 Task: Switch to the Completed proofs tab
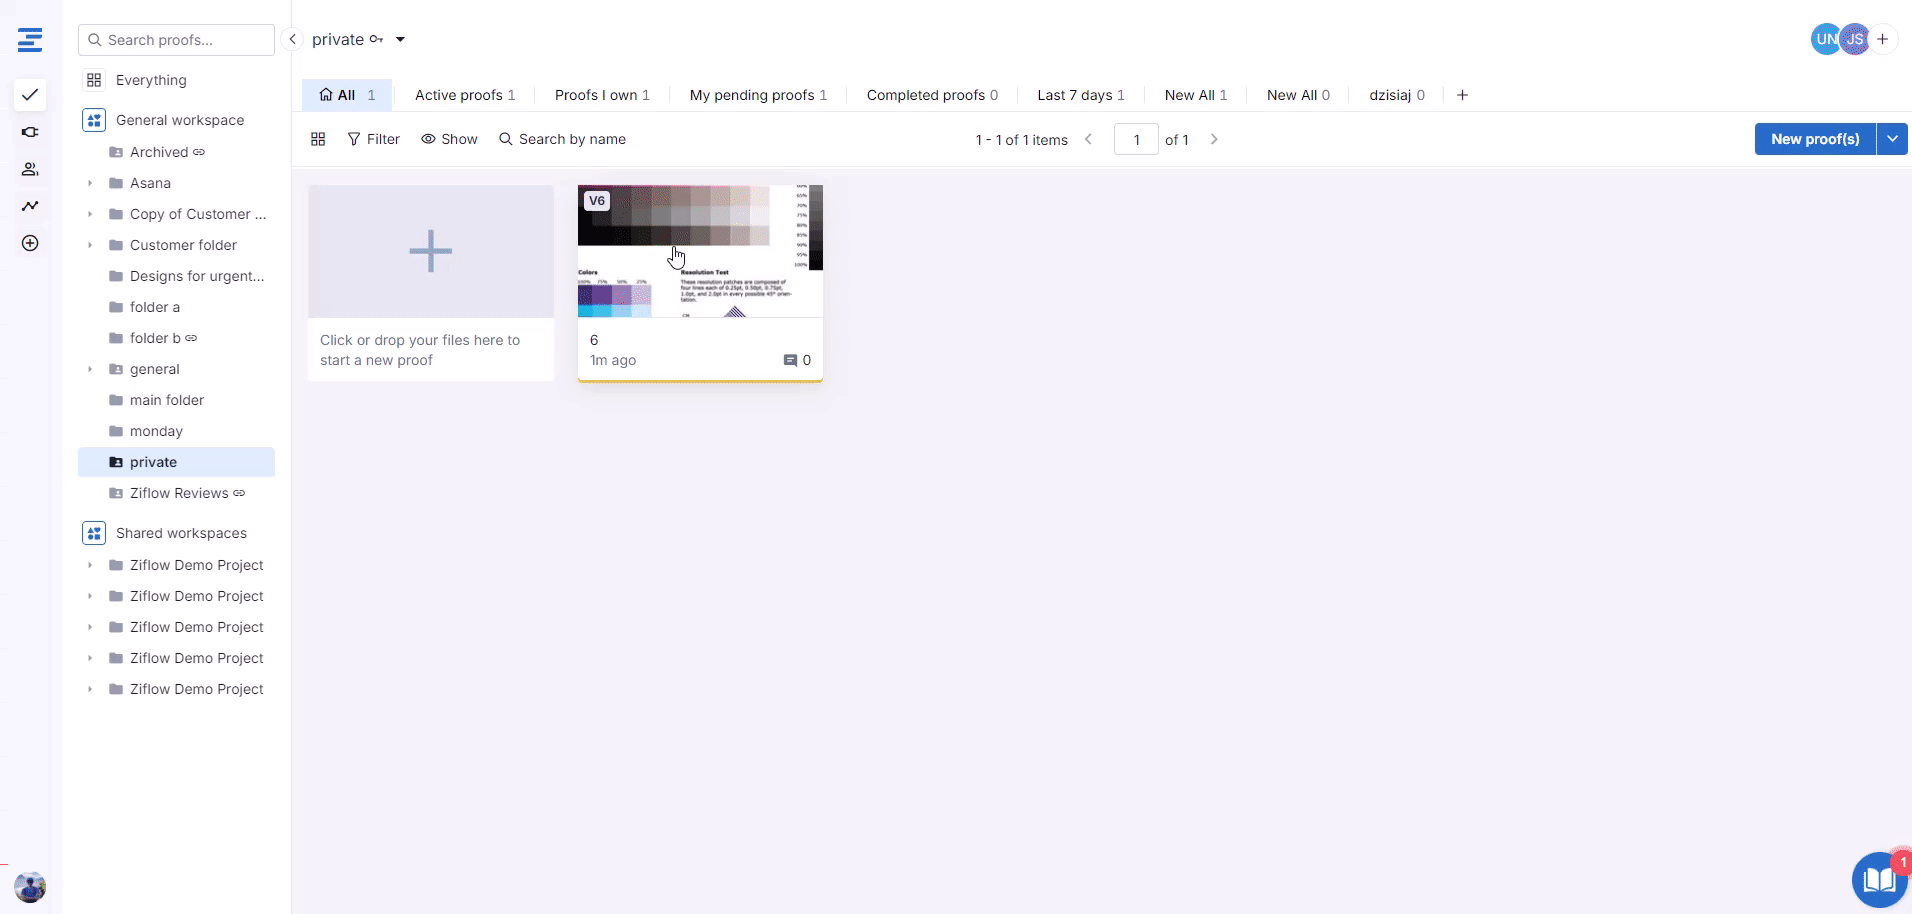coord(931,95)
